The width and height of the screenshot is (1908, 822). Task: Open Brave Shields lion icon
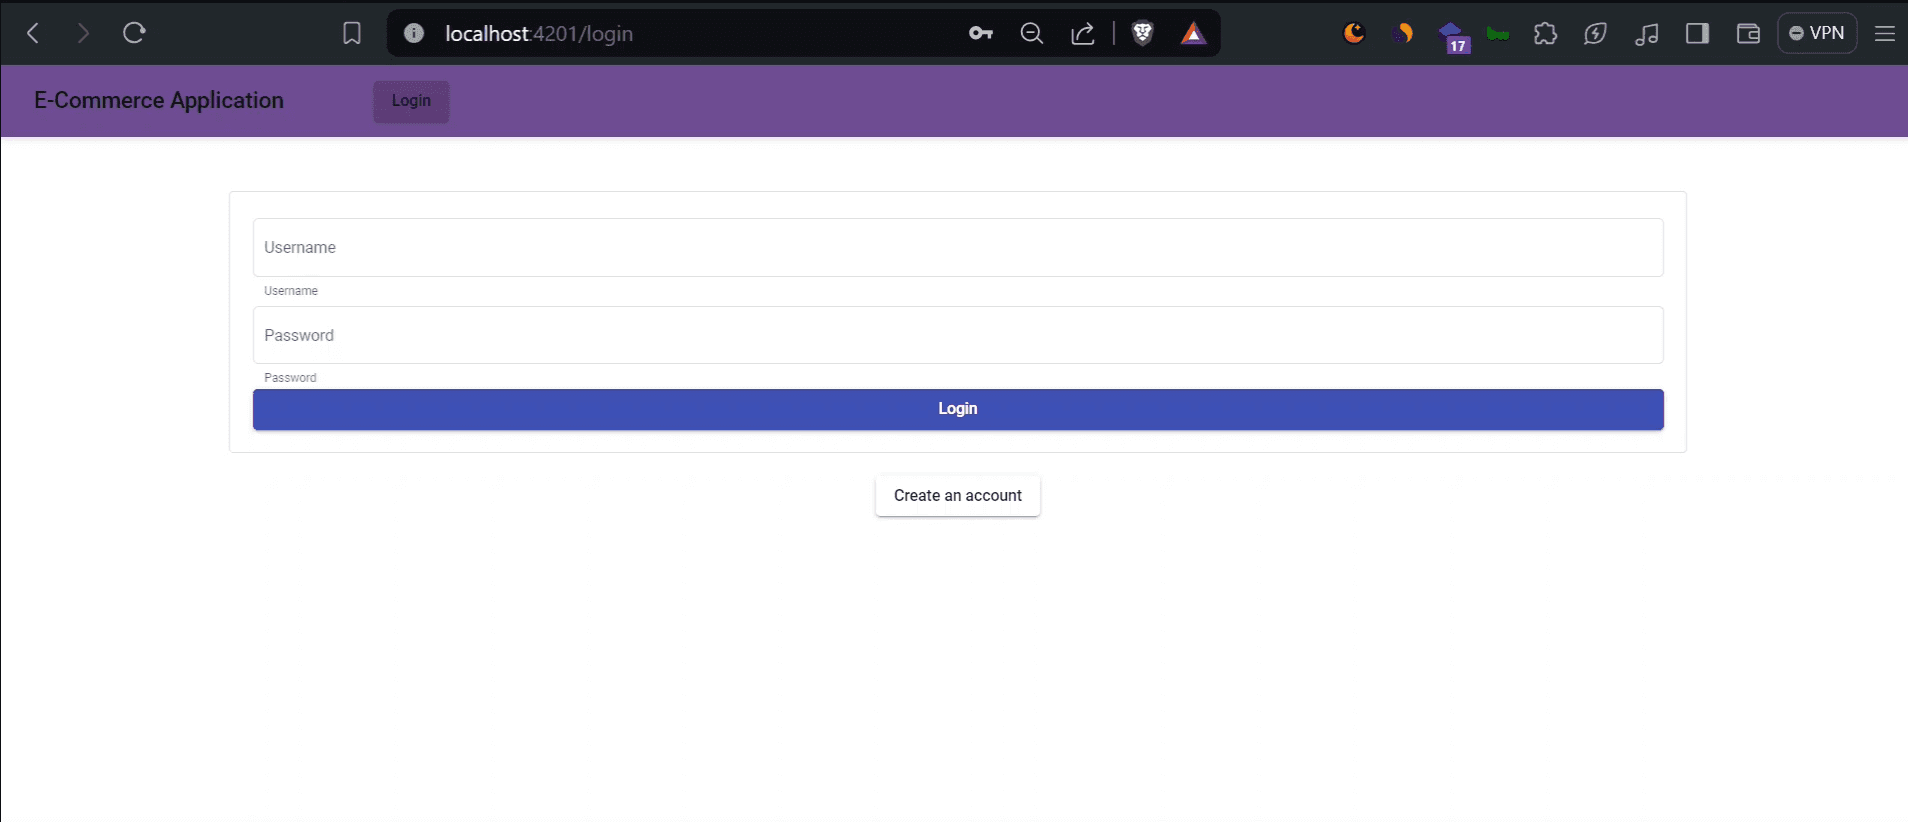click(1142, 34)
